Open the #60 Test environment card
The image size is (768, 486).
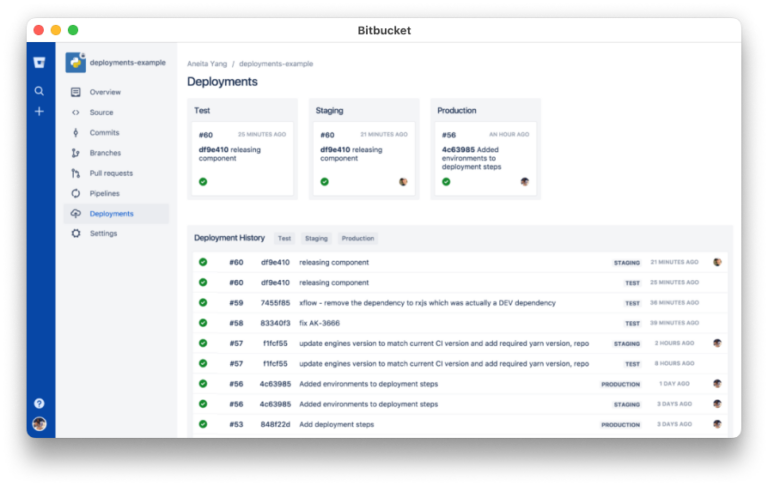pos(242,159)
